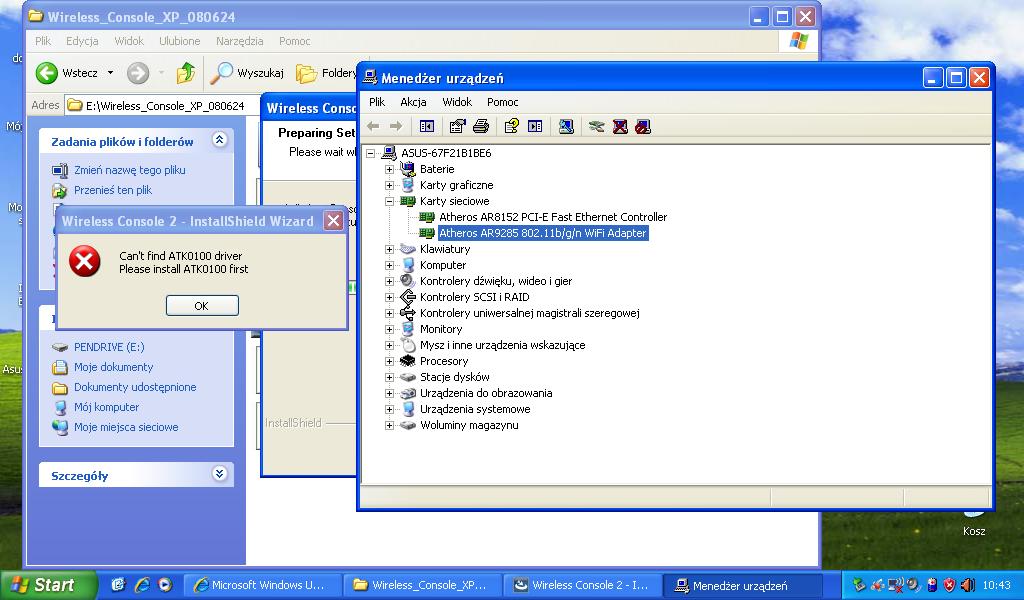Open the Ulubione menu in Explorer window

click(x=180, y=41)
